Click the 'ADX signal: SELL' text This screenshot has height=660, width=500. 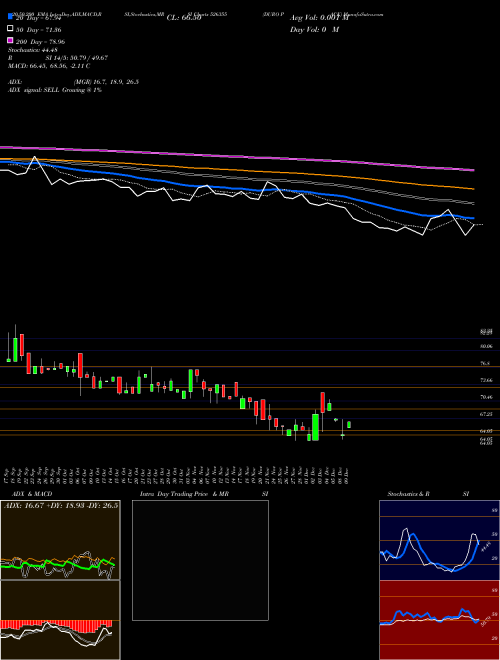pos(35,90)
